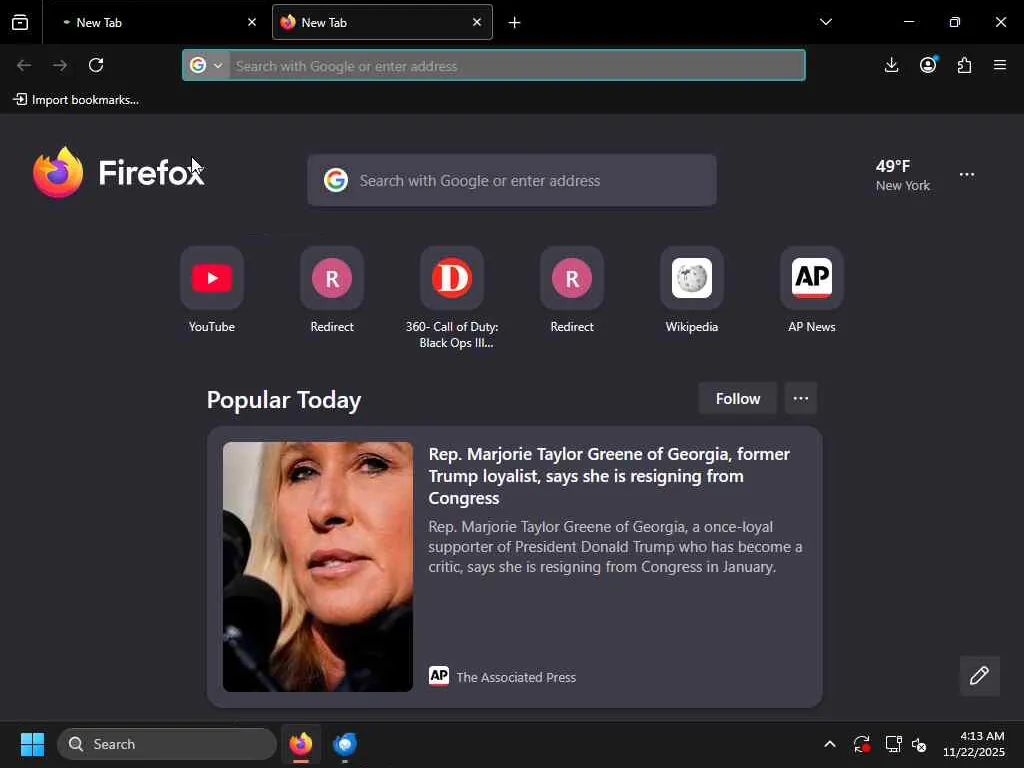The image size is (1024, 768).
Task: Open Thunderbird from the taskbar
Action: tap(345, 744)
